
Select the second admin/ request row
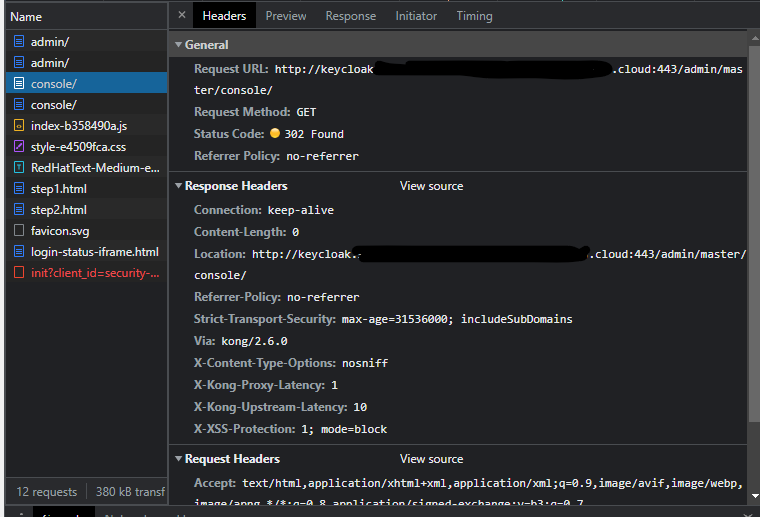pos(87,63)
